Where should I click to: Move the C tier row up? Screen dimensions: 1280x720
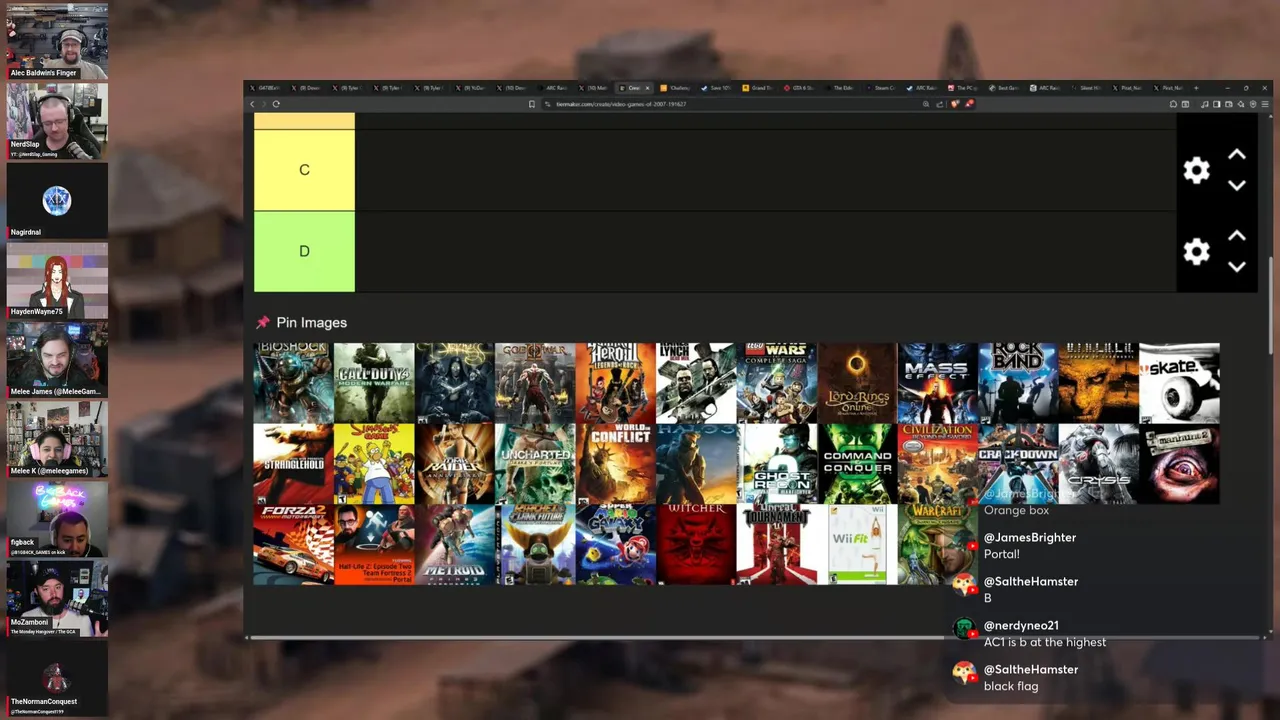[x=1237, y=155]
